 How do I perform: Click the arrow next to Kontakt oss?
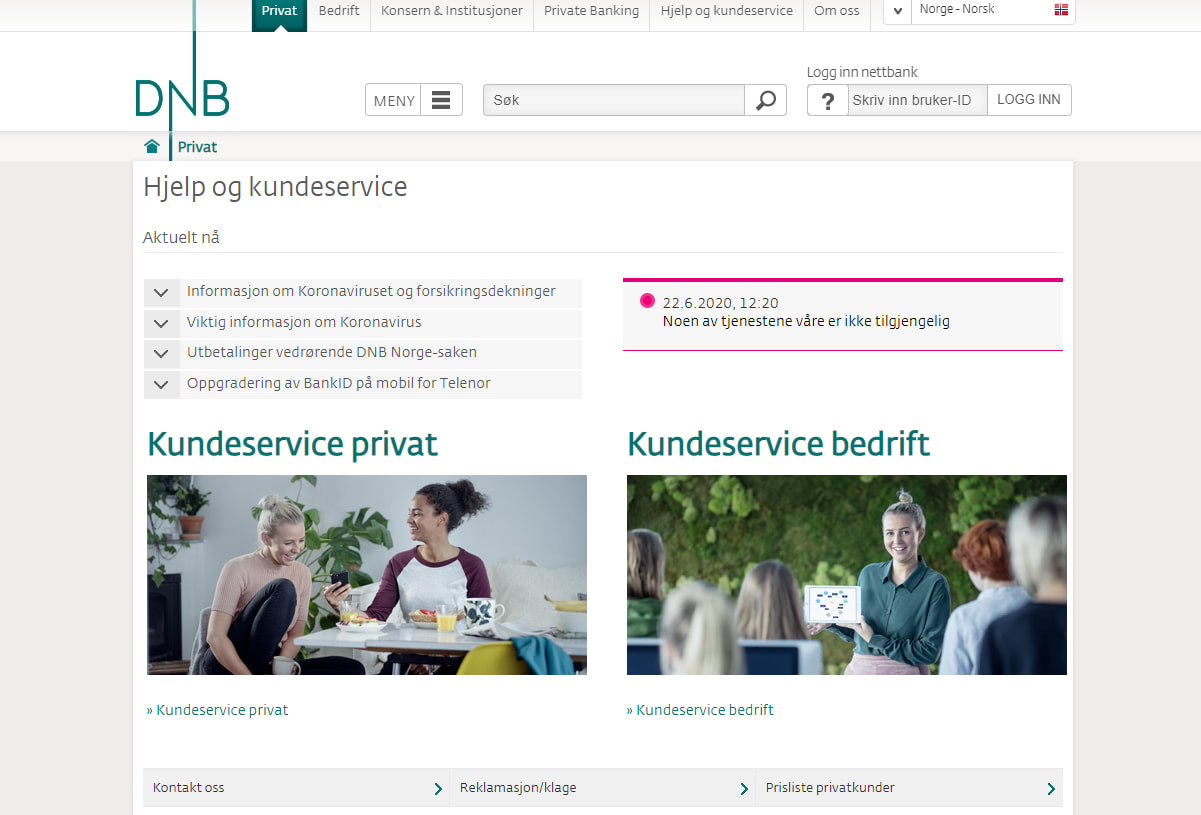438,789
